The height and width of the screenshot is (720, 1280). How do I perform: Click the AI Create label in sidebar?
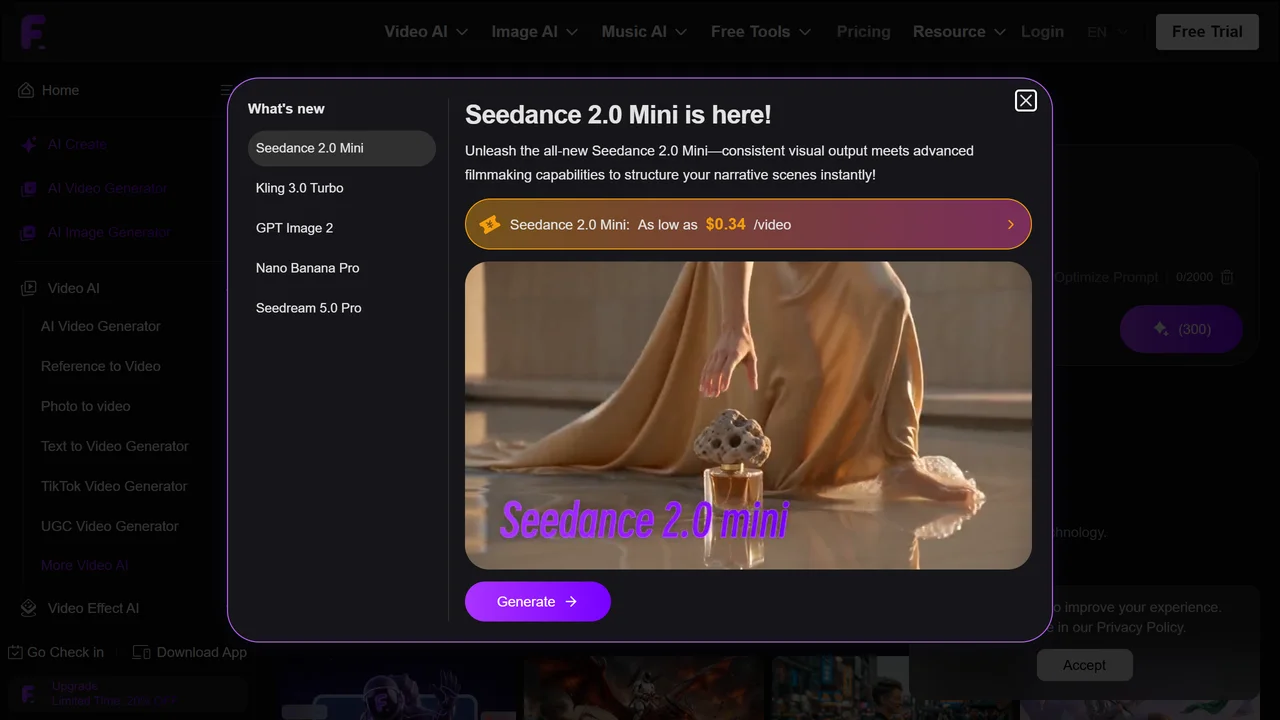point(77,144)
